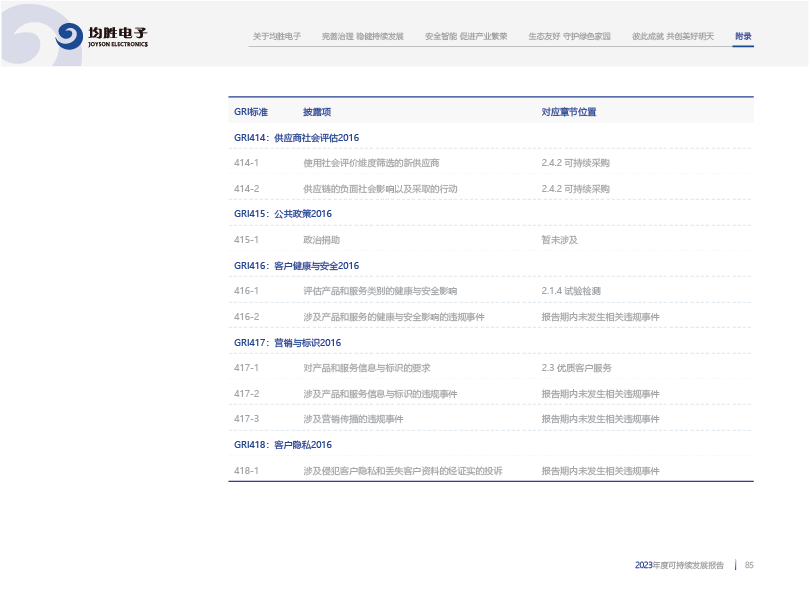Image resolution: width=809 pixels, height=596 pixels.
Task: Click the 对应章节位置 column header
Action: pyautogui.click(x=568, y=112)
